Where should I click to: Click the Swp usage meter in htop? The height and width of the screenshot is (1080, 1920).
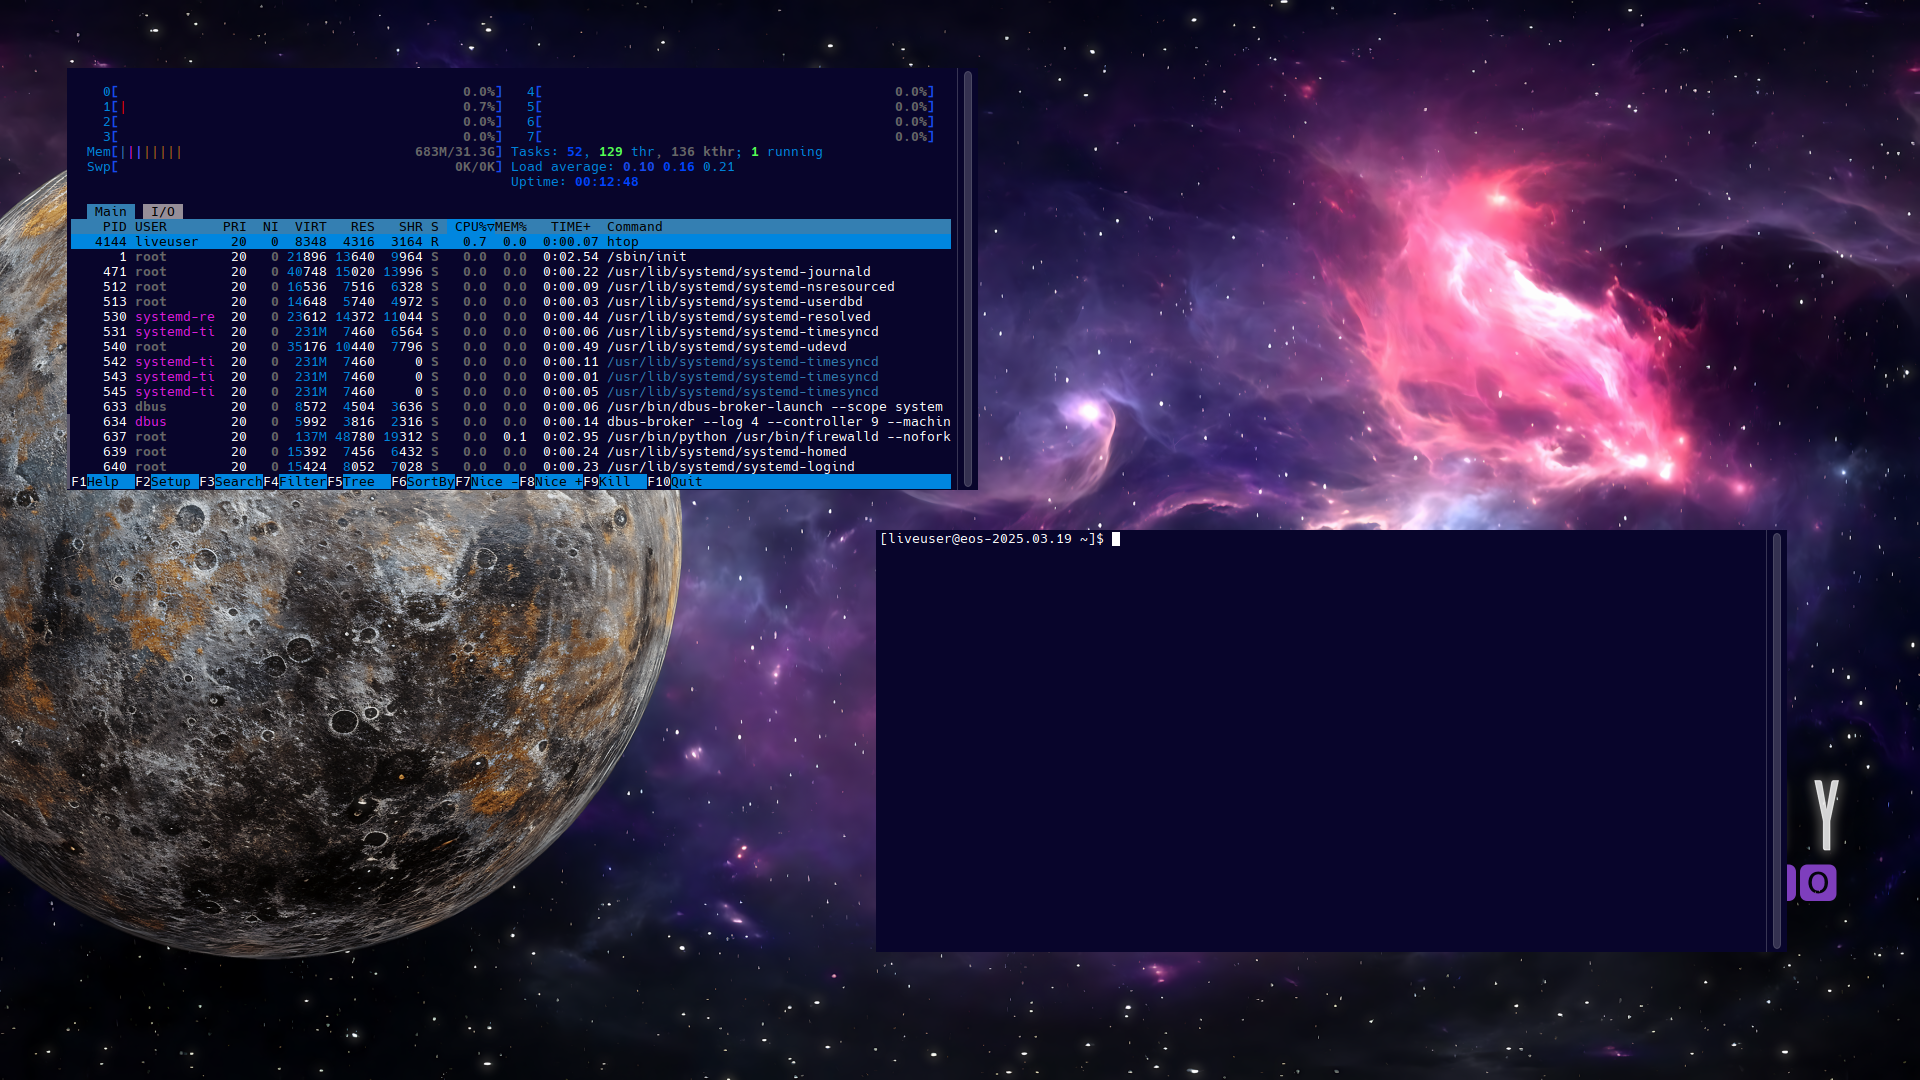tap(295, 167)
